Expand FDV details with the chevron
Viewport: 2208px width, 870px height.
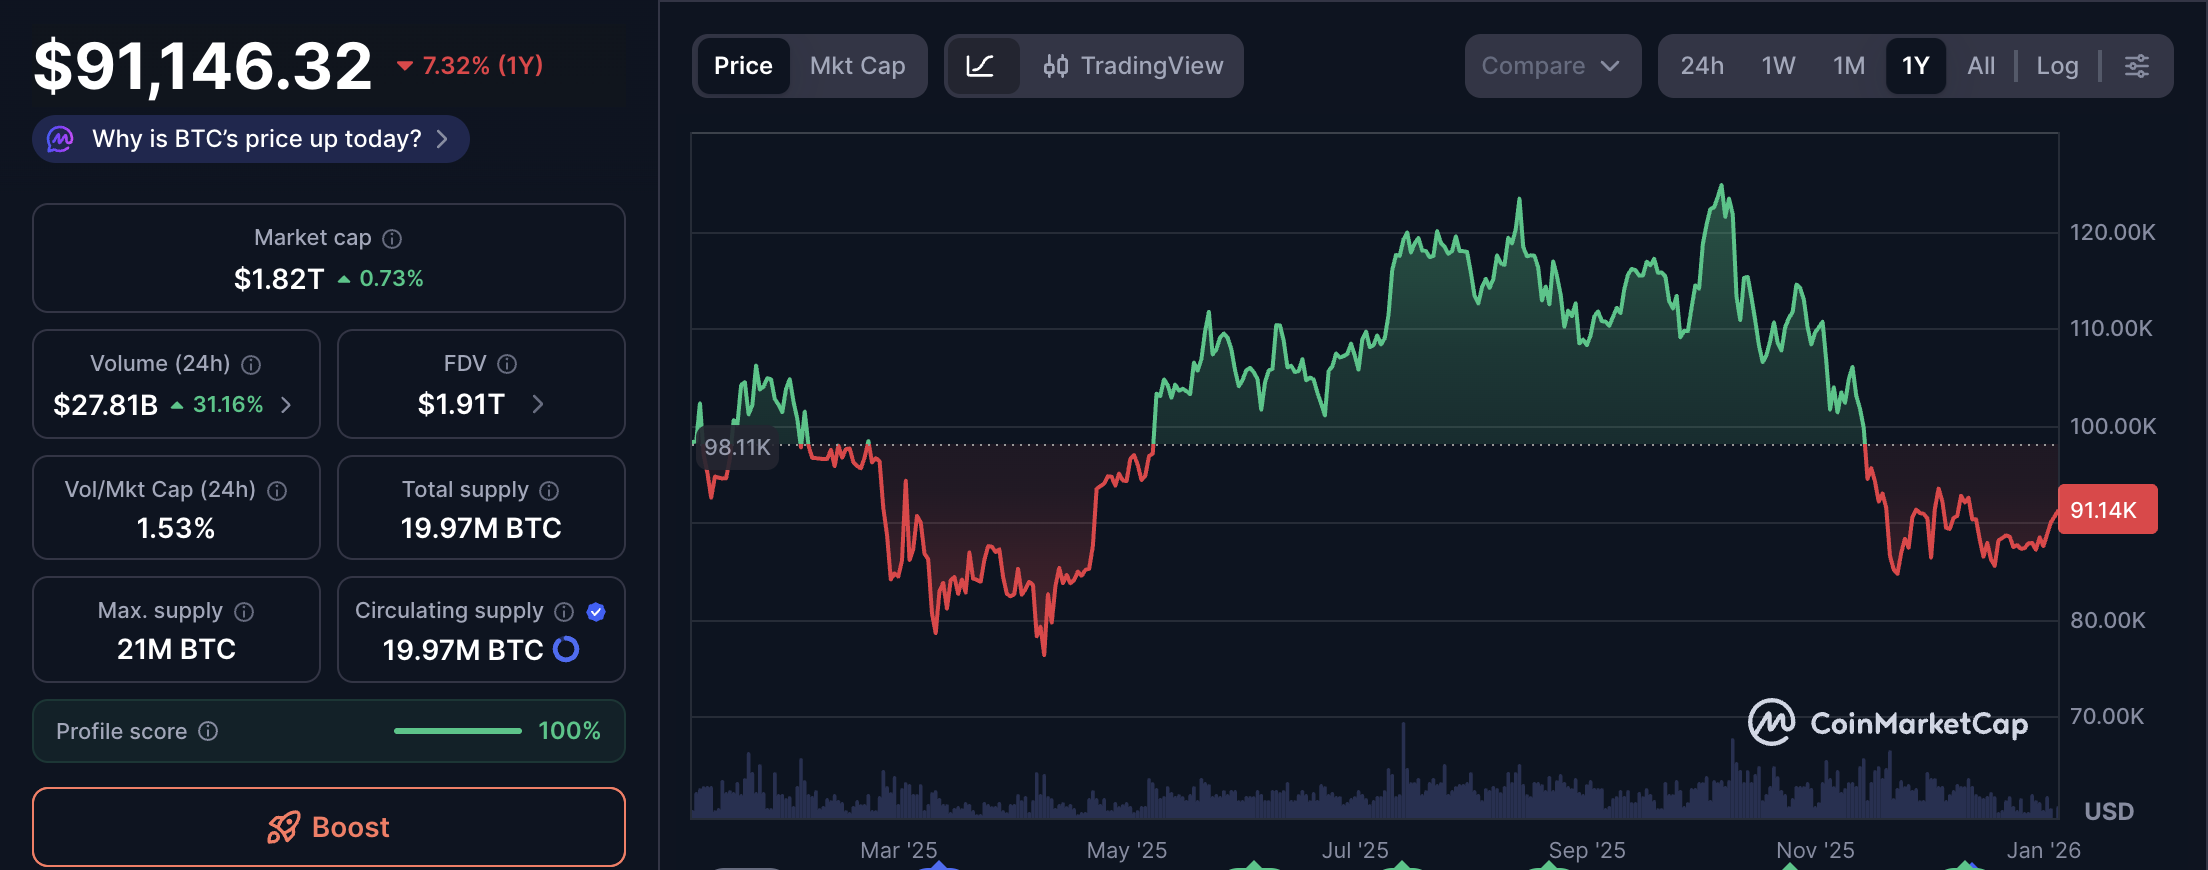[x=538, y=404]
